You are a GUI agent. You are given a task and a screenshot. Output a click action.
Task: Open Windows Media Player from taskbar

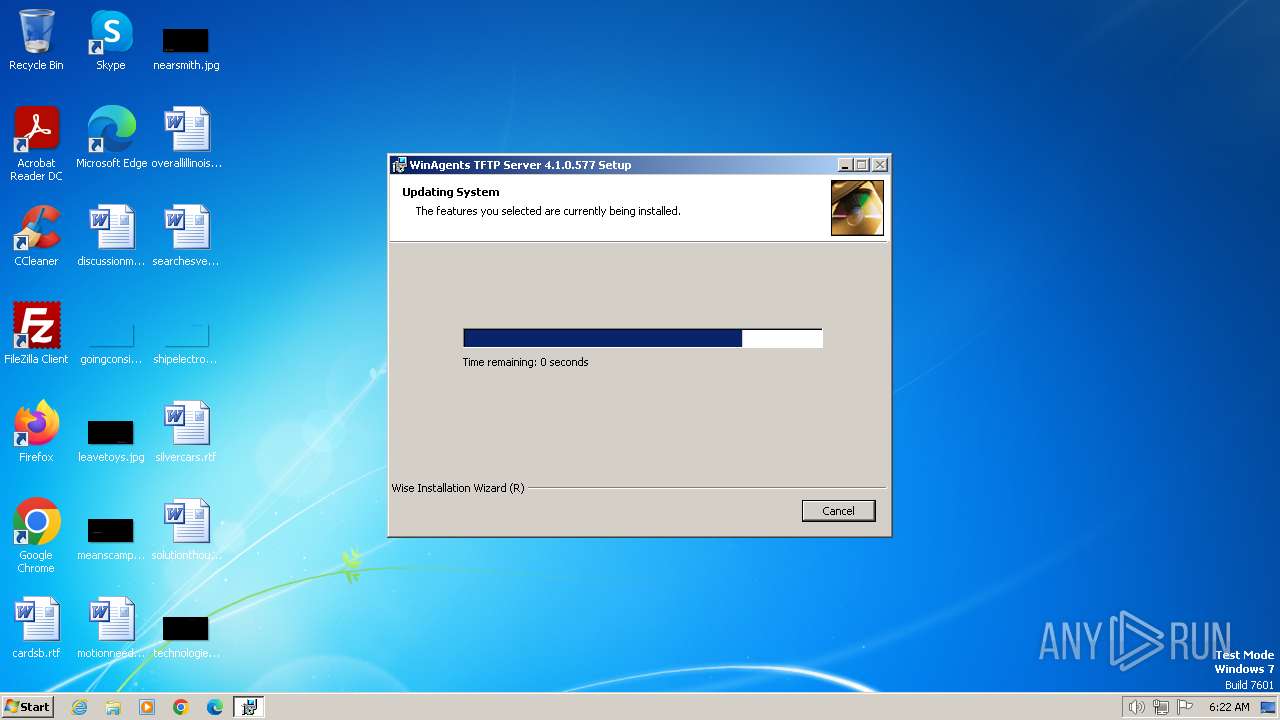coord(147,707)
